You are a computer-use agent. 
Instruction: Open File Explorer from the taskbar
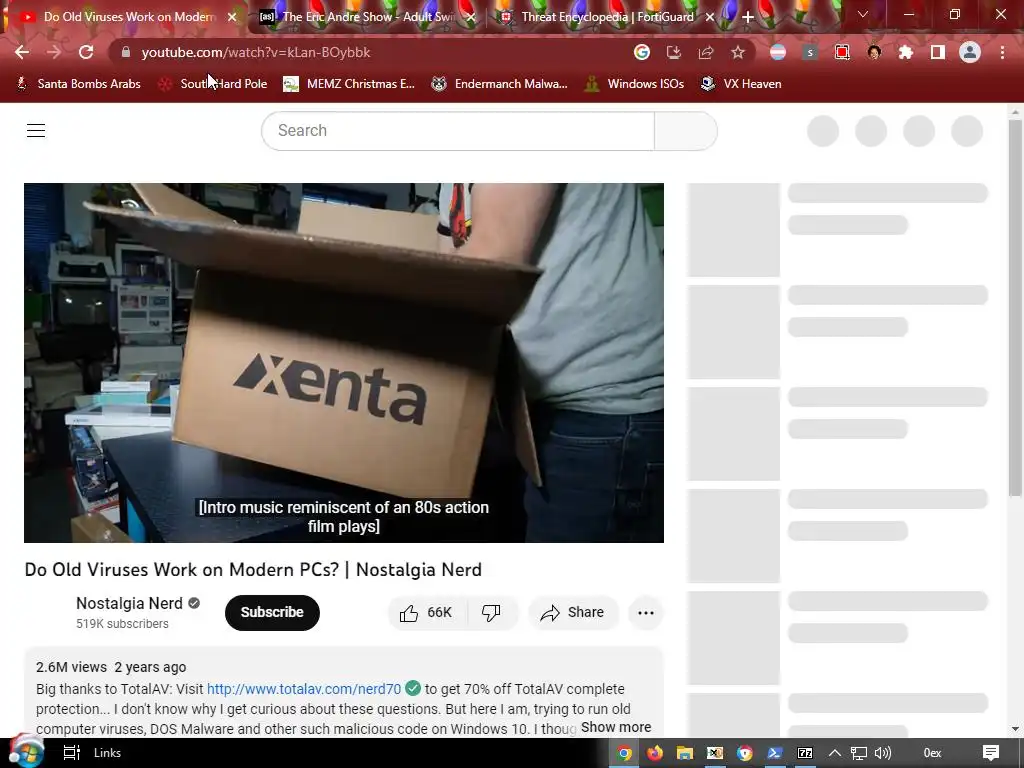click(684, 754)
